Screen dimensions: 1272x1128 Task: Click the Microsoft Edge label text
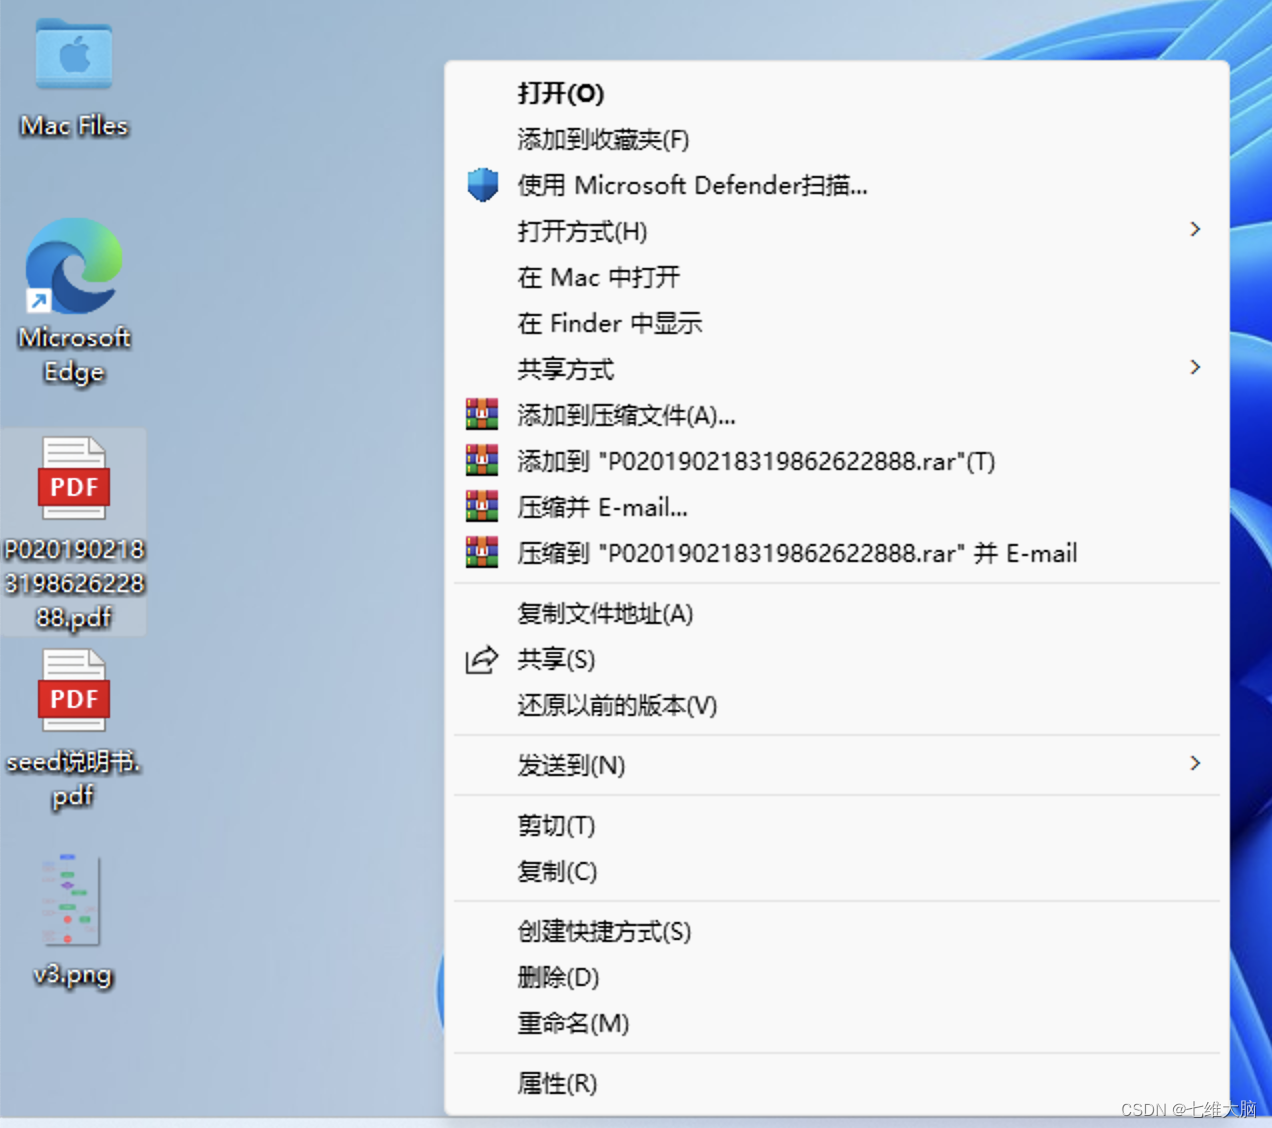coord(74,355)
